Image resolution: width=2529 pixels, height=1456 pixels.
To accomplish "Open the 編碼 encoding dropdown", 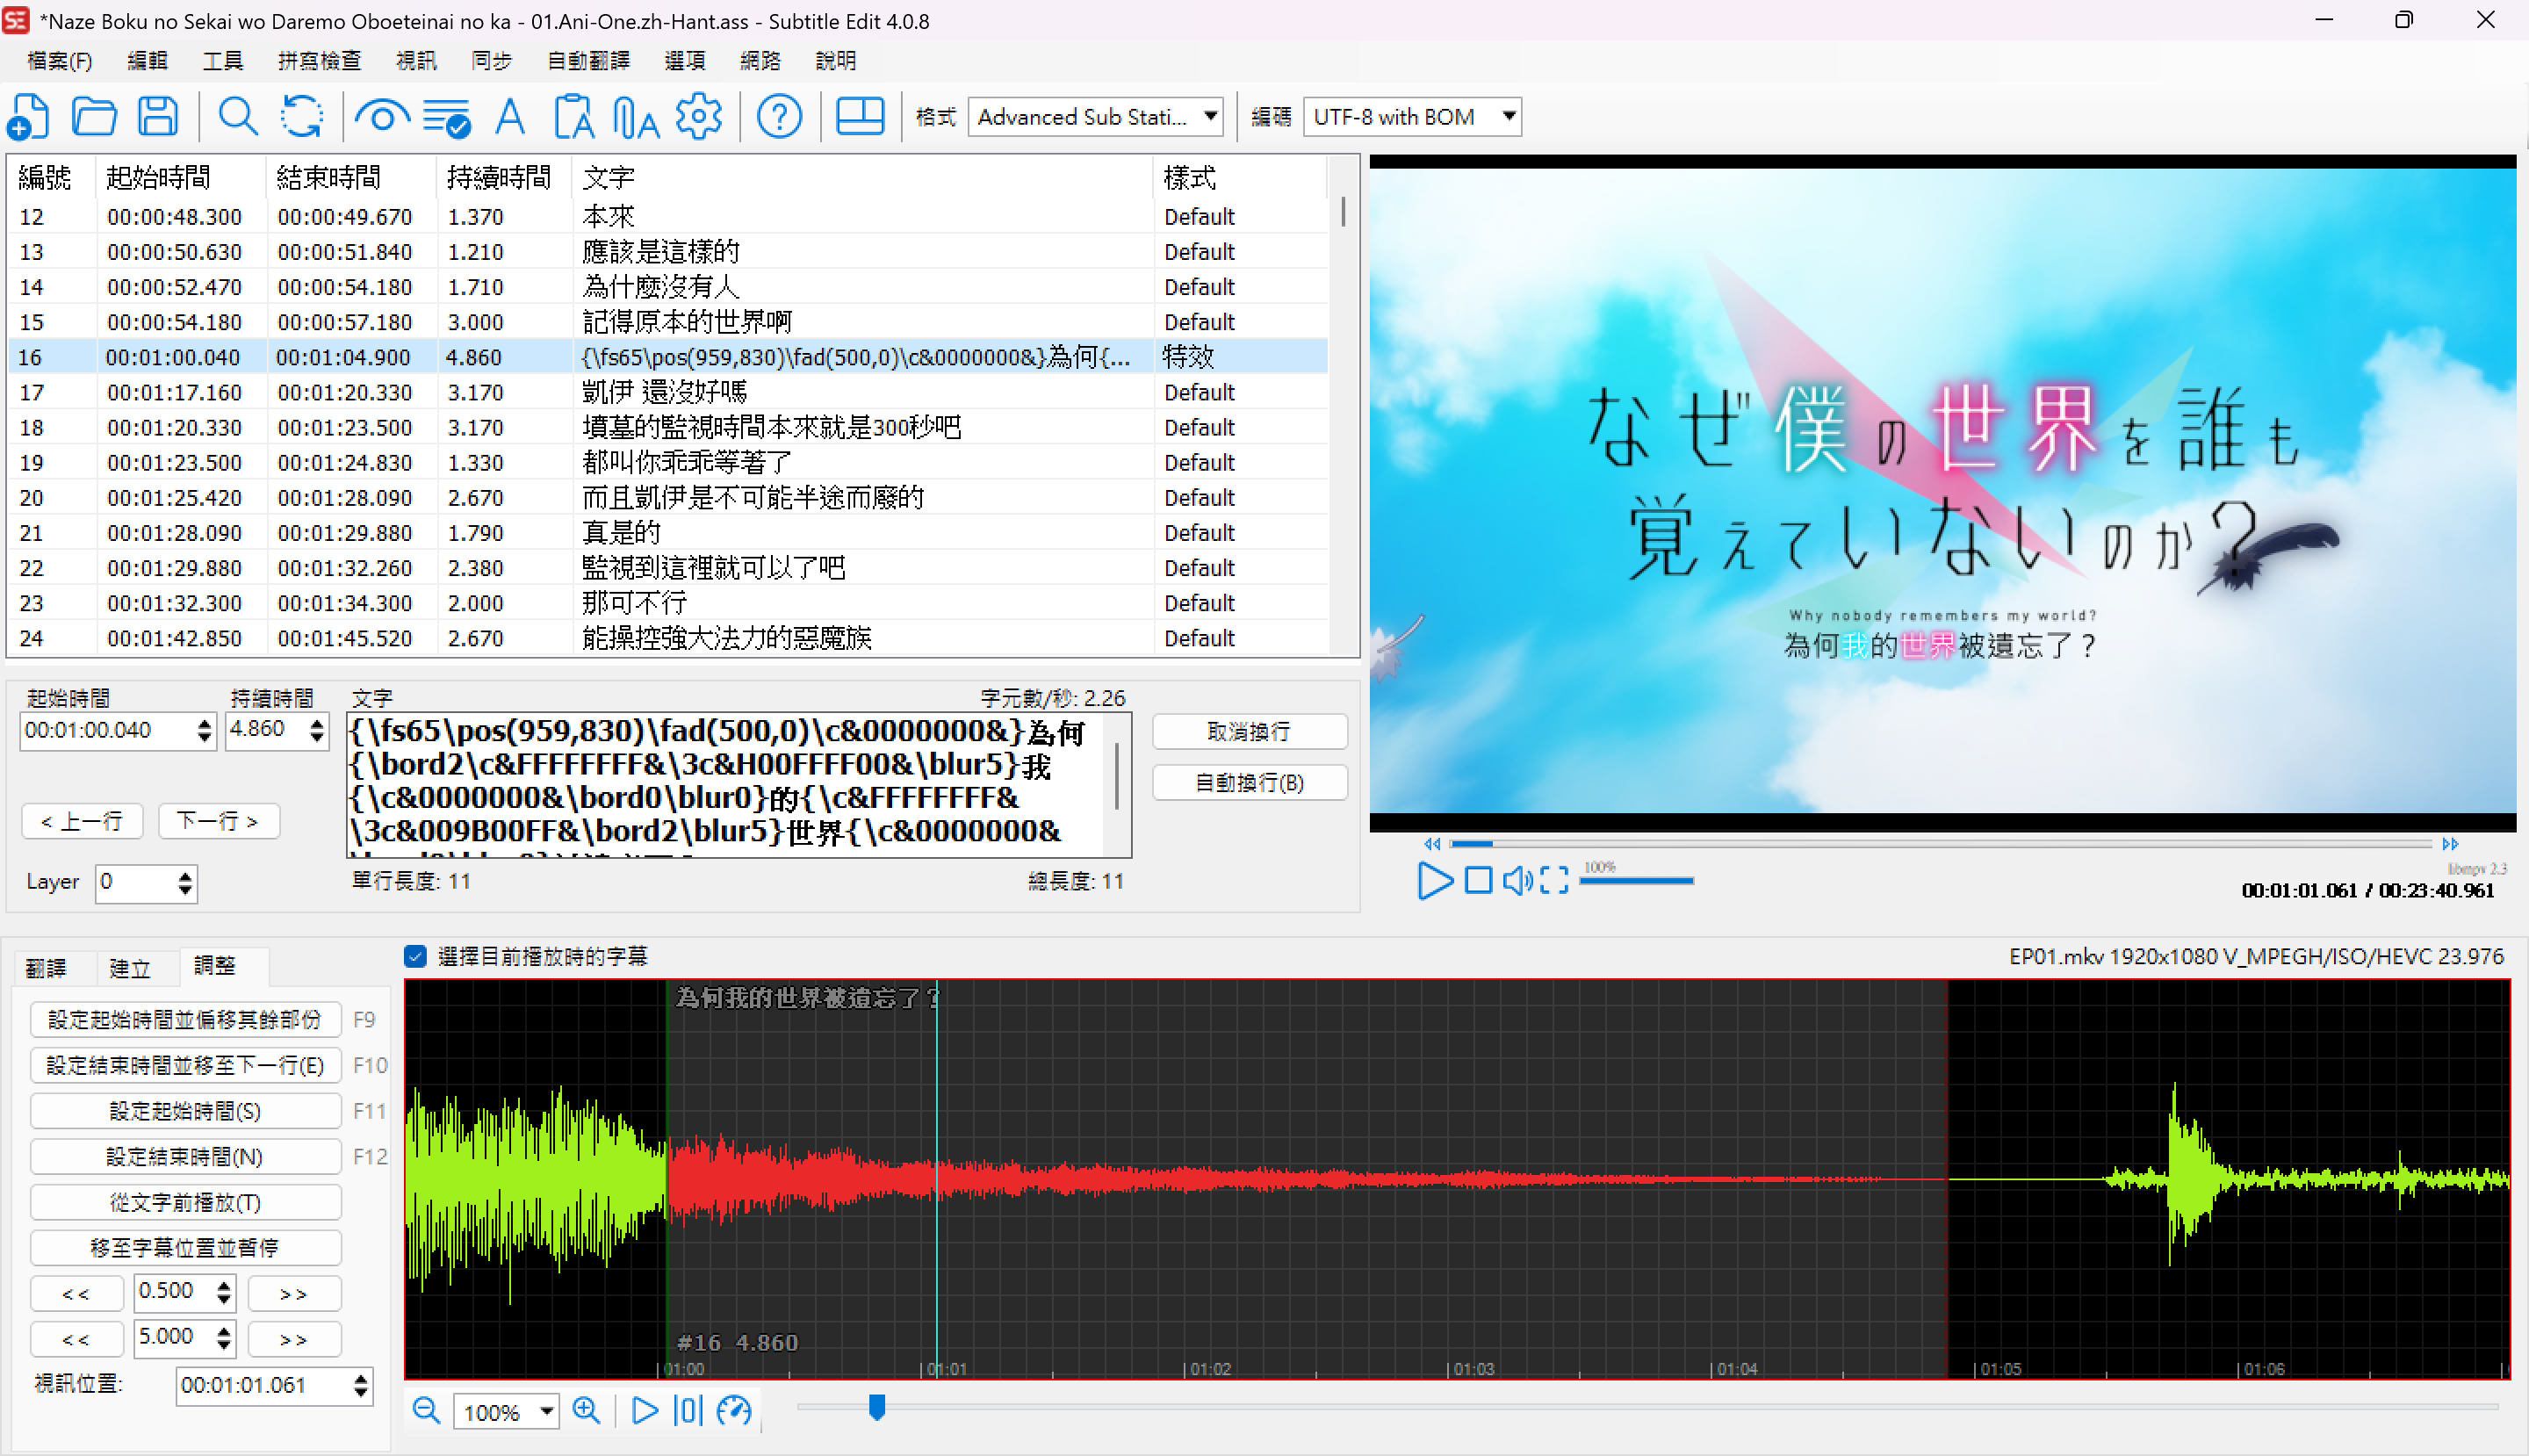I will coord(1412,117).
